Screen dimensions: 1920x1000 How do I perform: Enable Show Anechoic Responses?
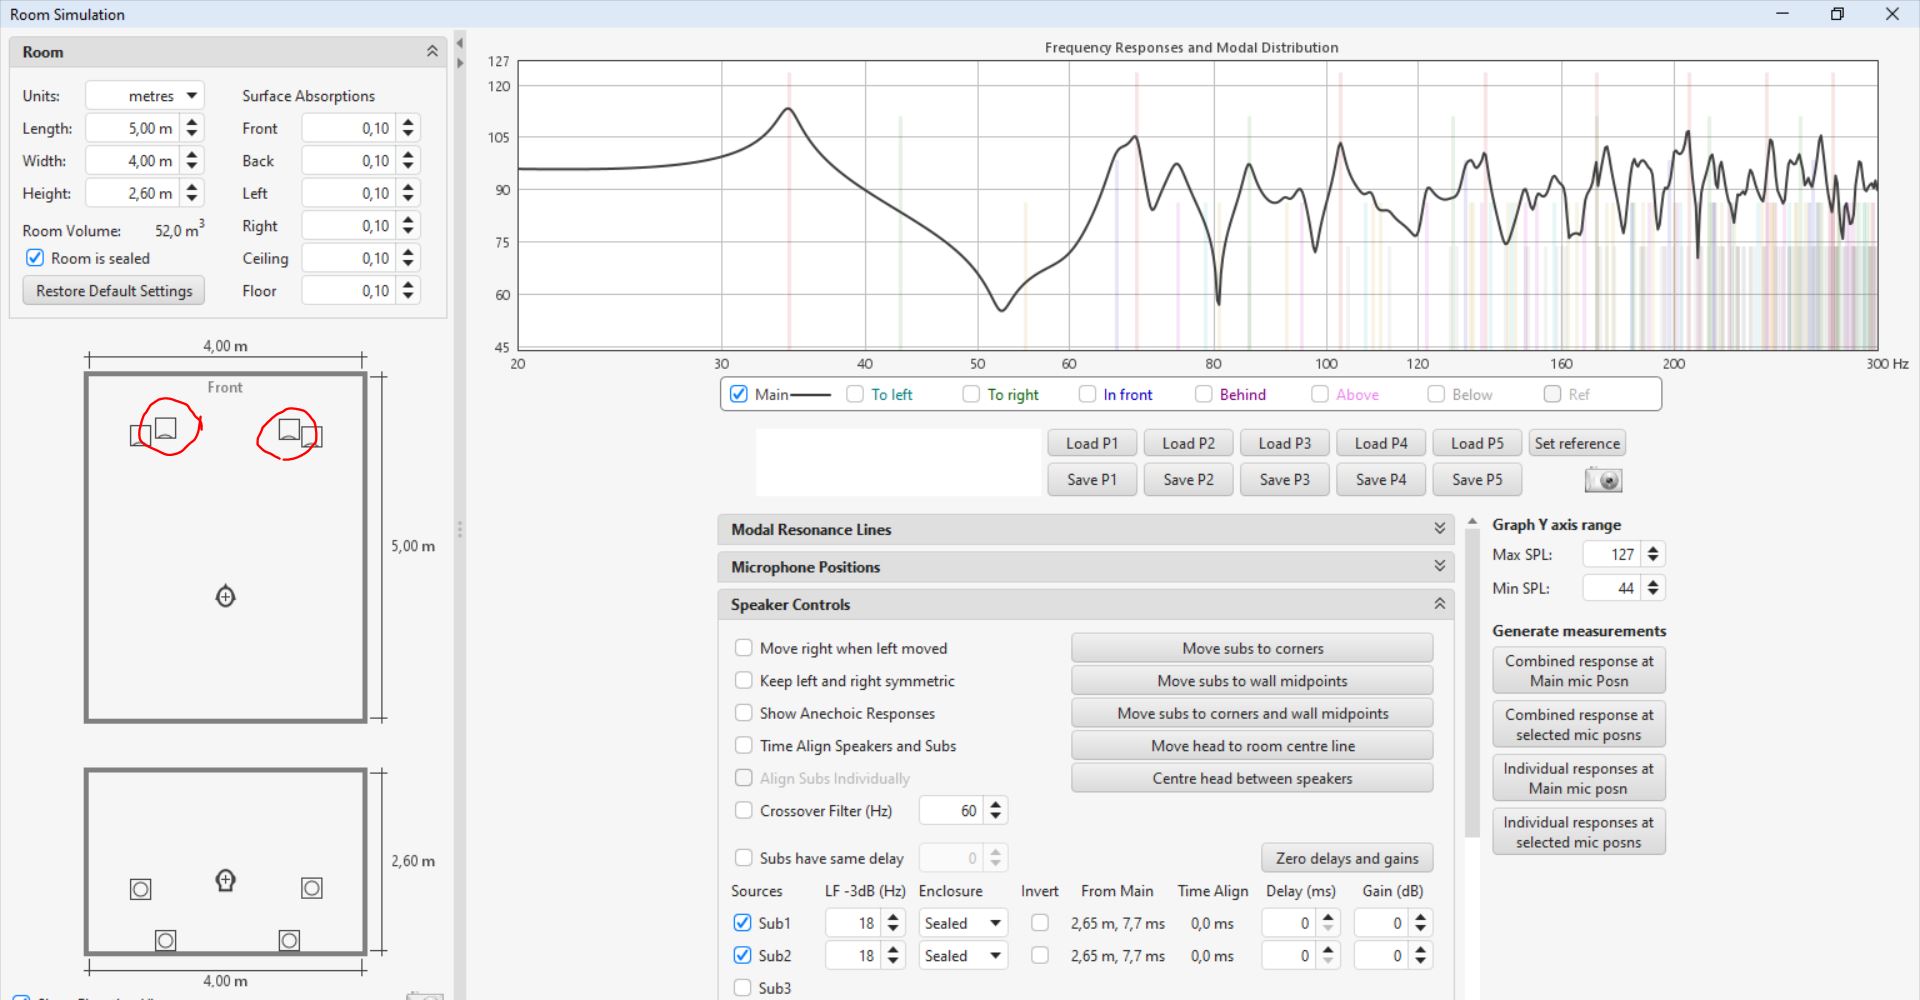tap(743, 713)
